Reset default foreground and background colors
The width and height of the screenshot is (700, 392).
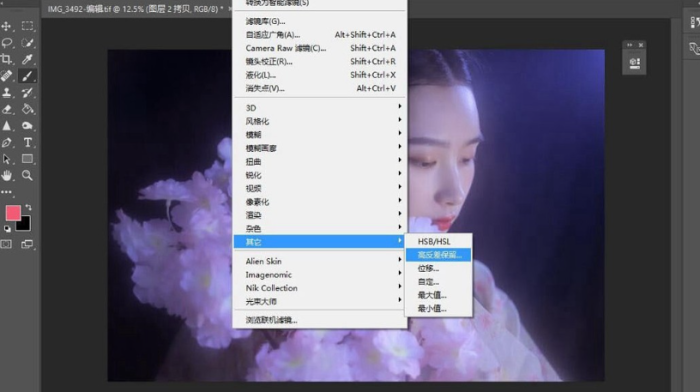click(x=7, y=229)
